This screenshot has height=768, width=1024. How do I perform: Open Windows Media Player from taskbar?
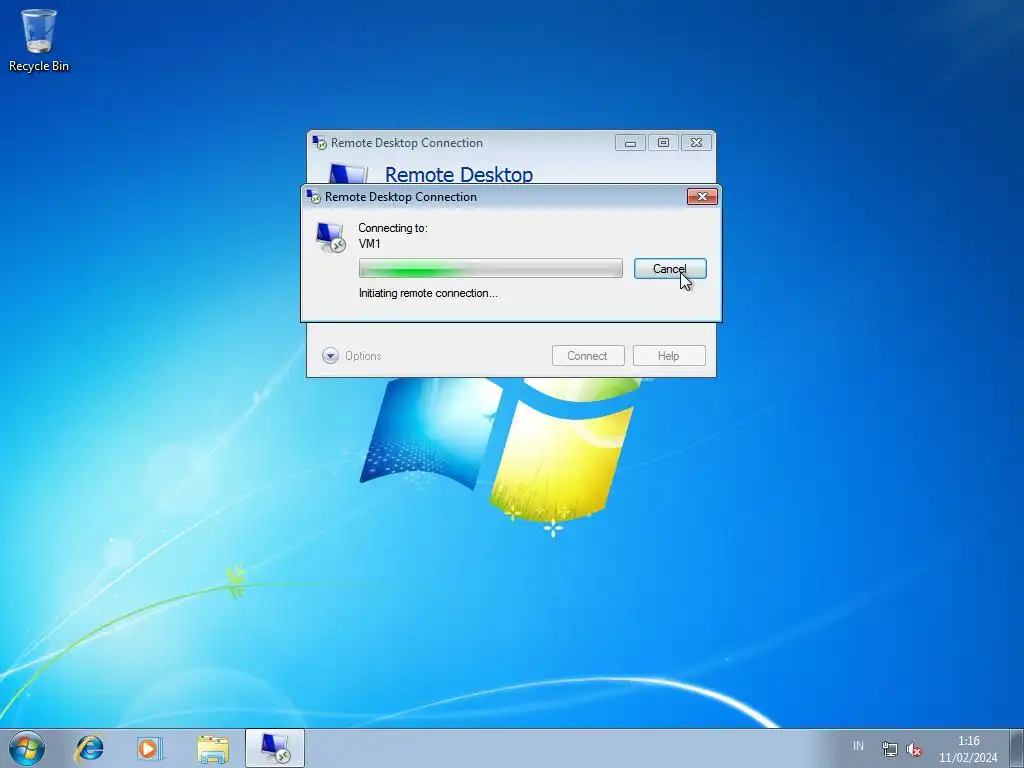150,748
